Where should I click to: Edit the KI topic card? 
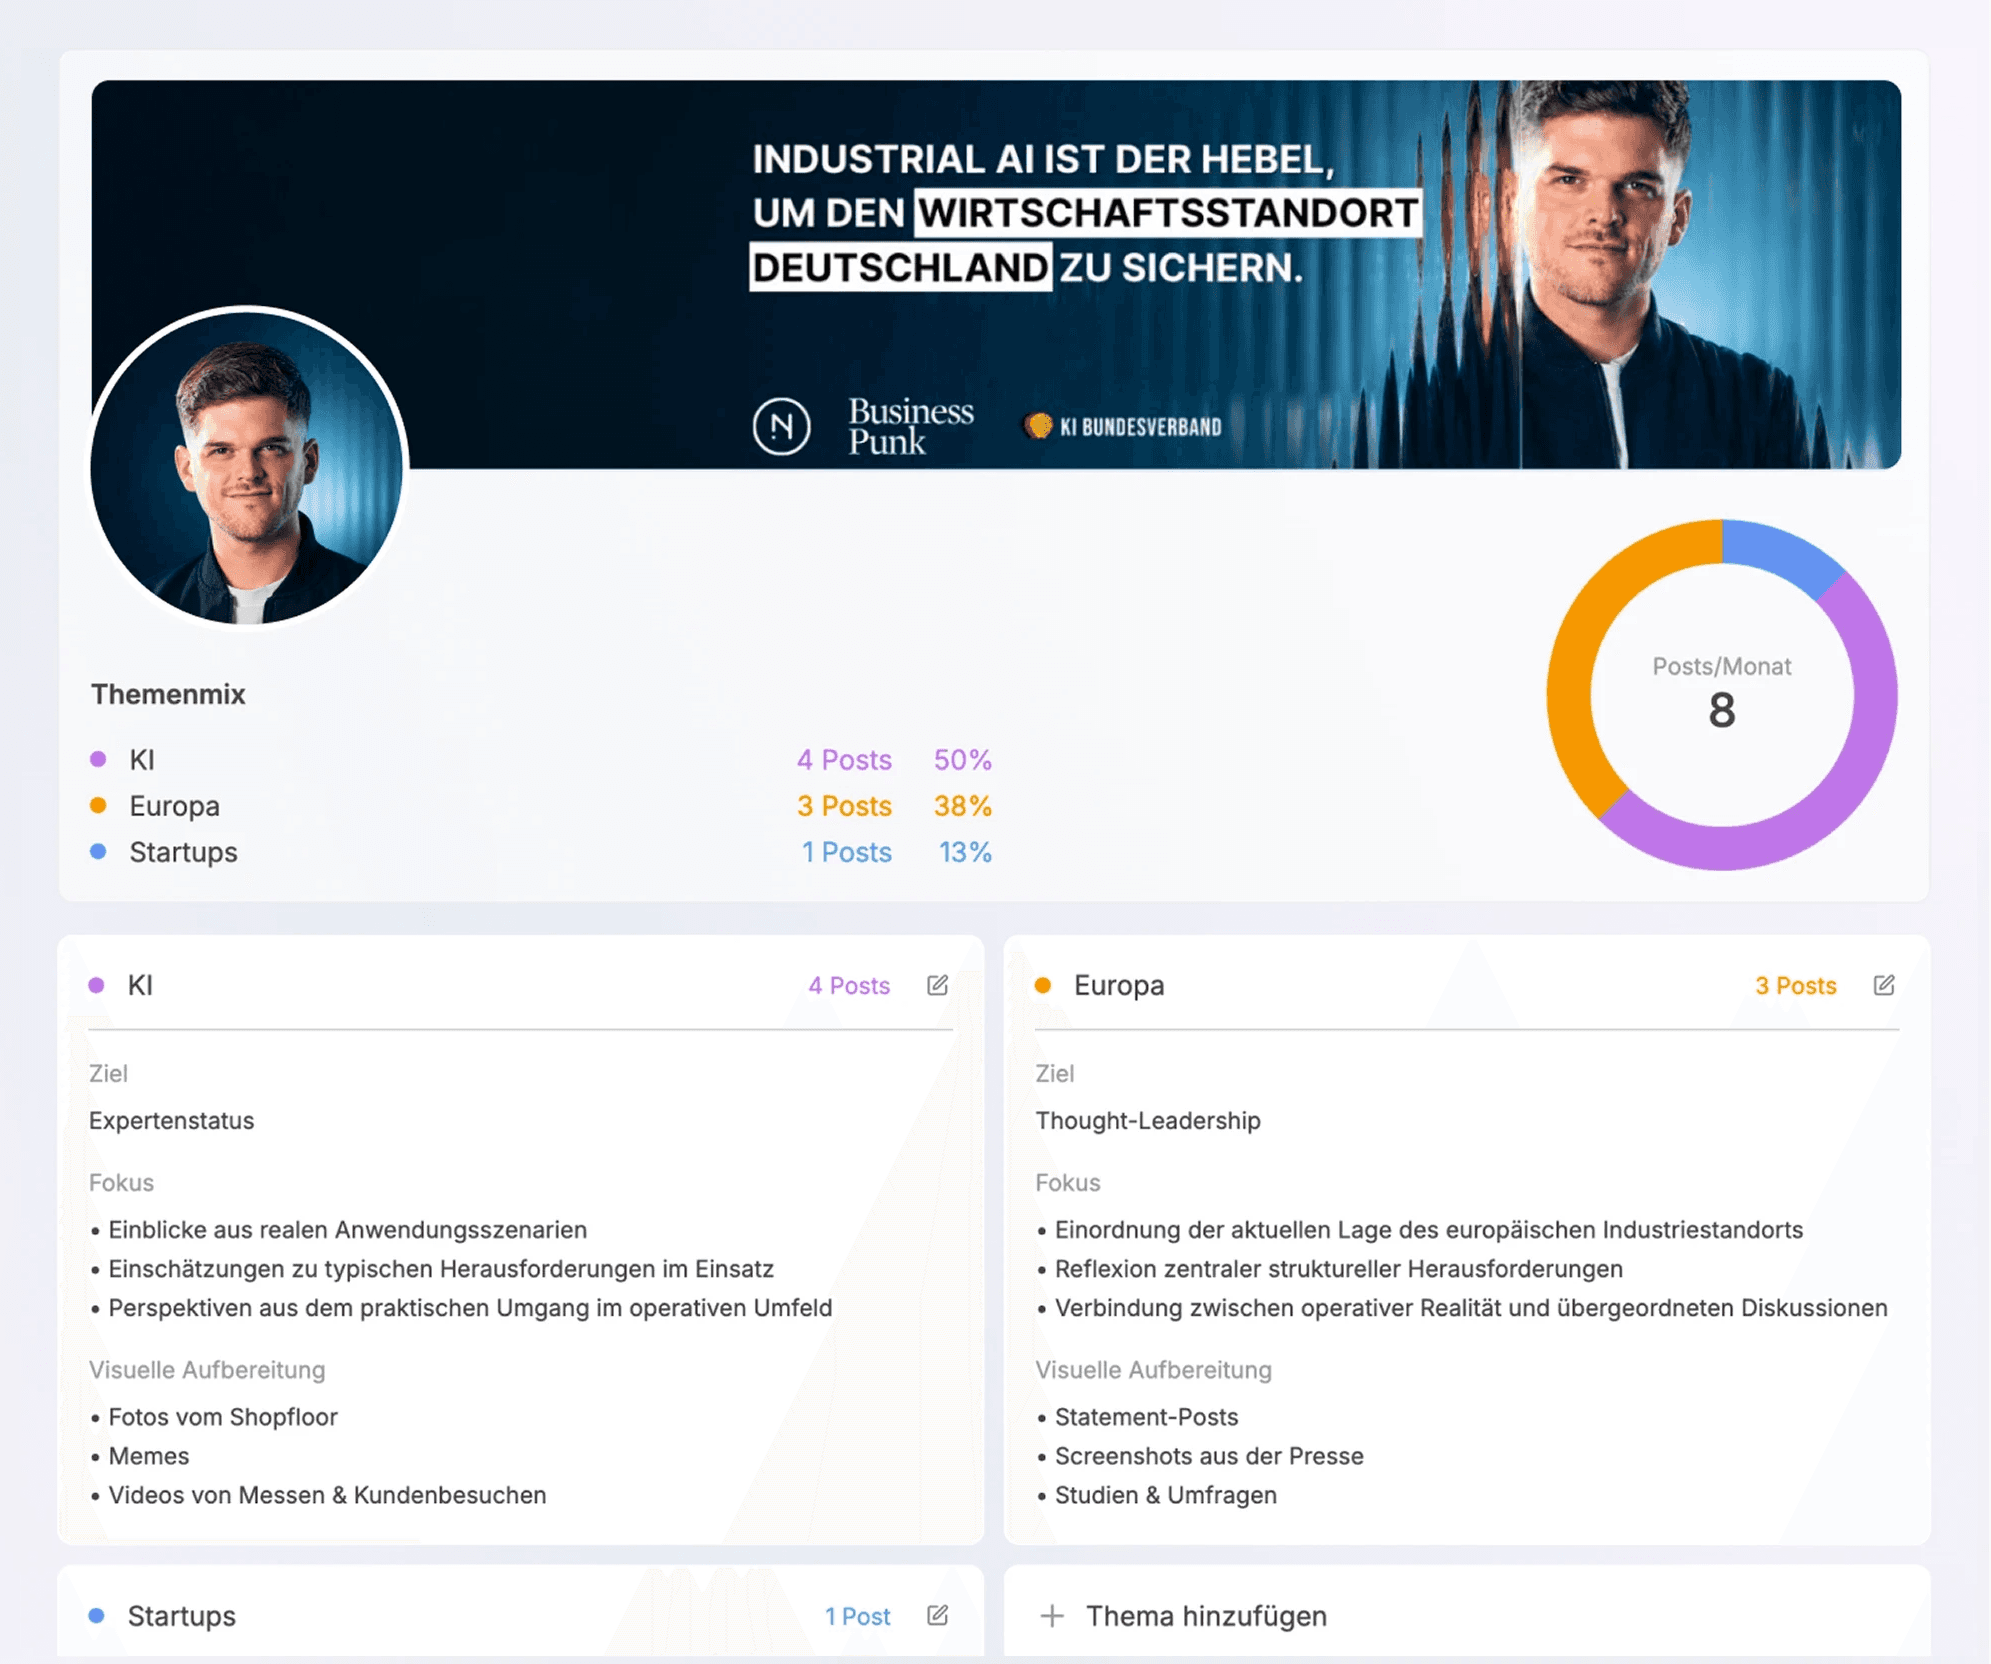point(937,985)
